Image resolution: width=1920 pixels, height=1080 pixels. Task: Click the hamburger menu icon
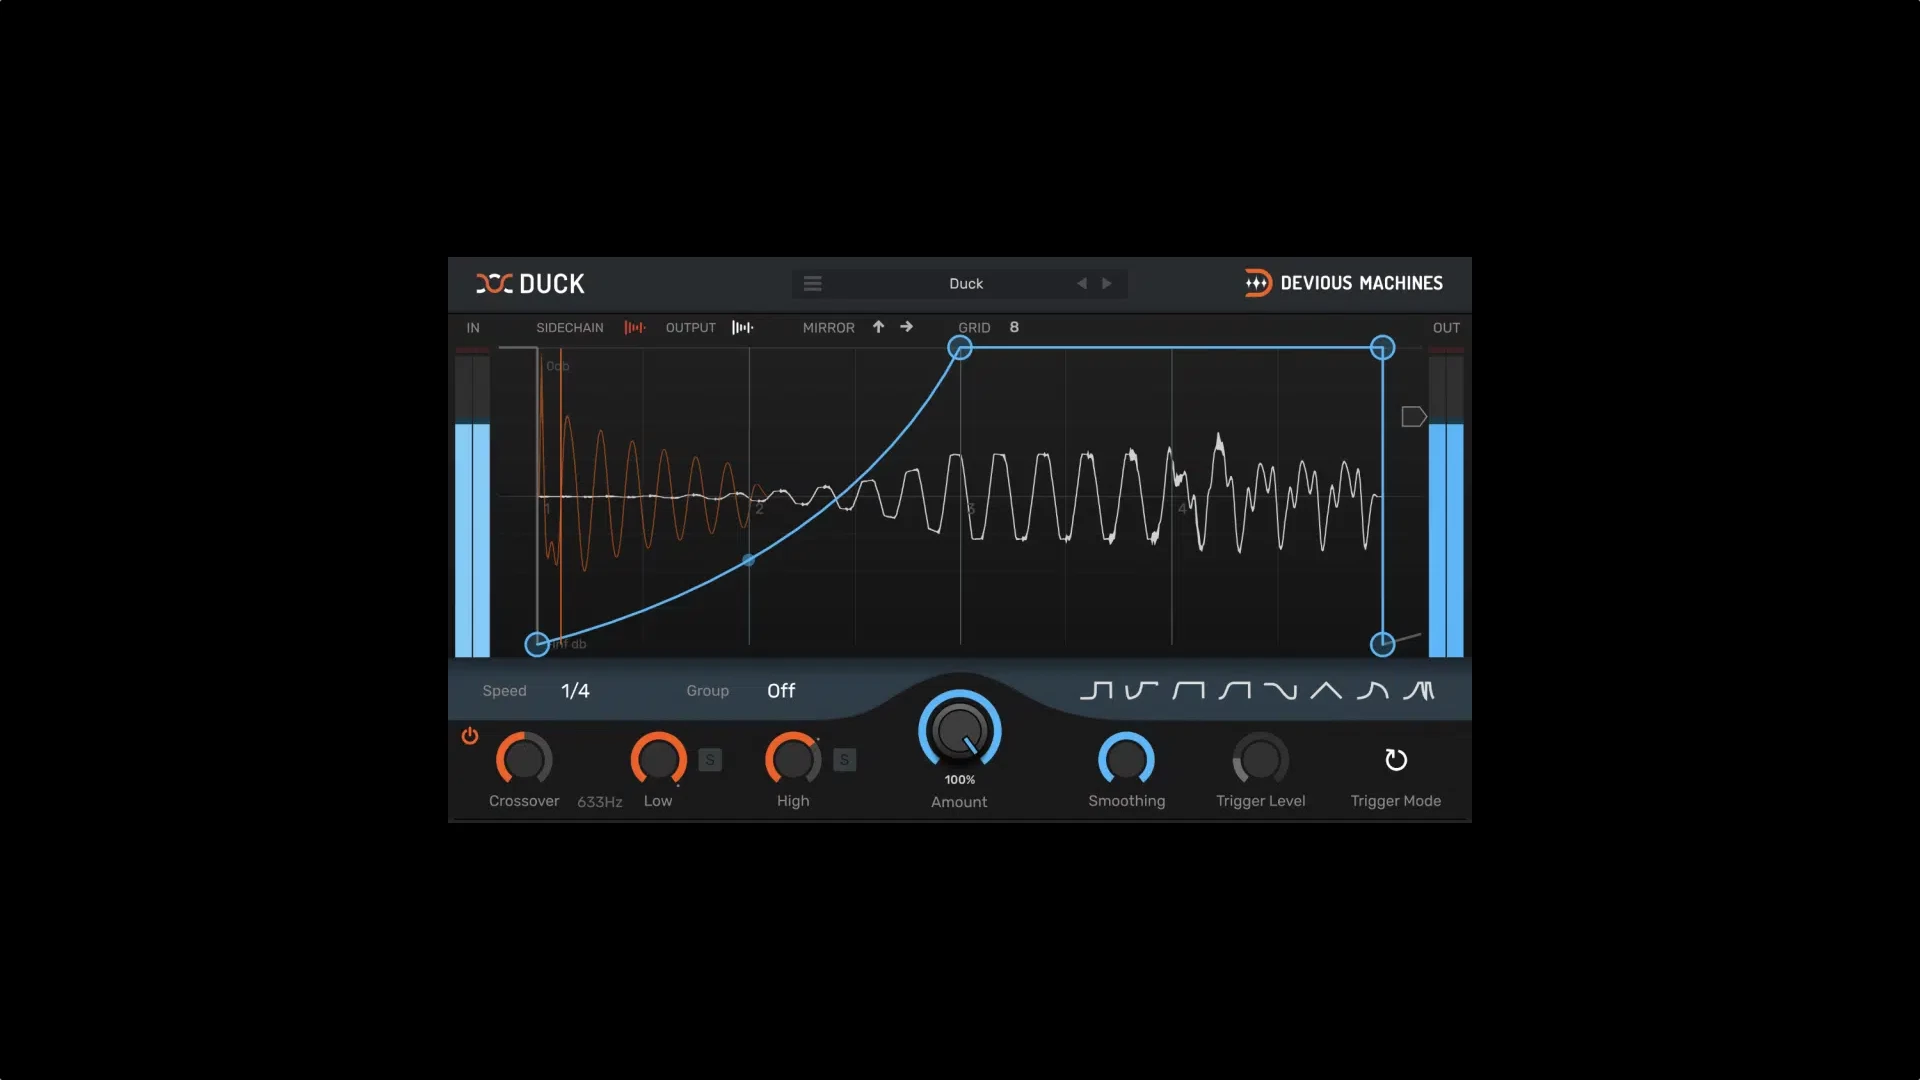point(814,282)
